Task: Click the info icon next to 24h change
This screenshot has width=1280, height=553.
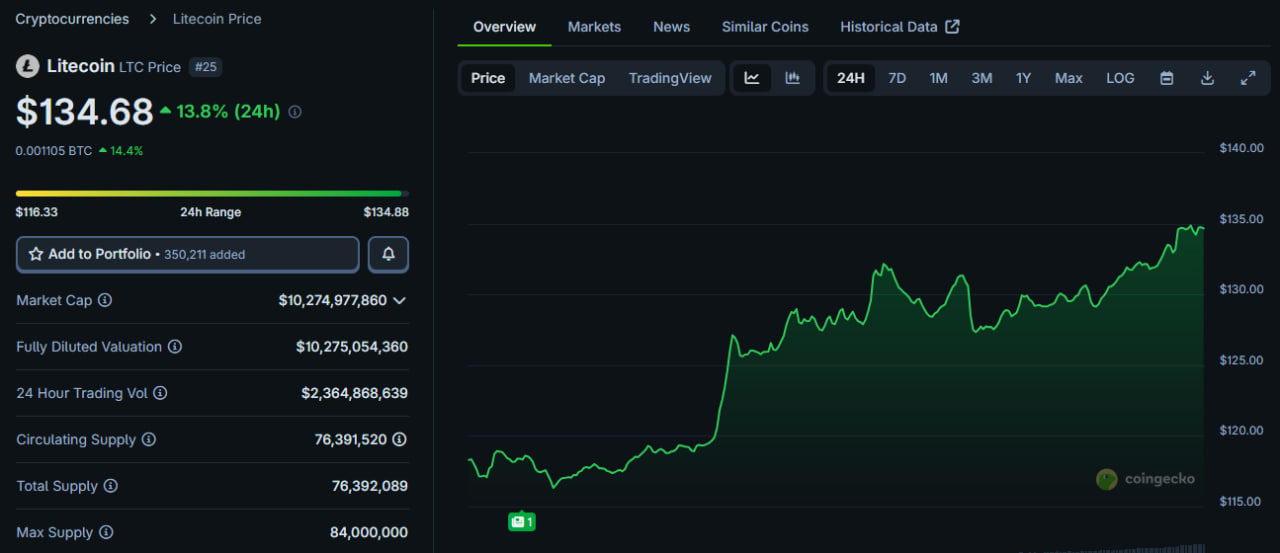Action: pyautogui.click(x=294, y=112)
